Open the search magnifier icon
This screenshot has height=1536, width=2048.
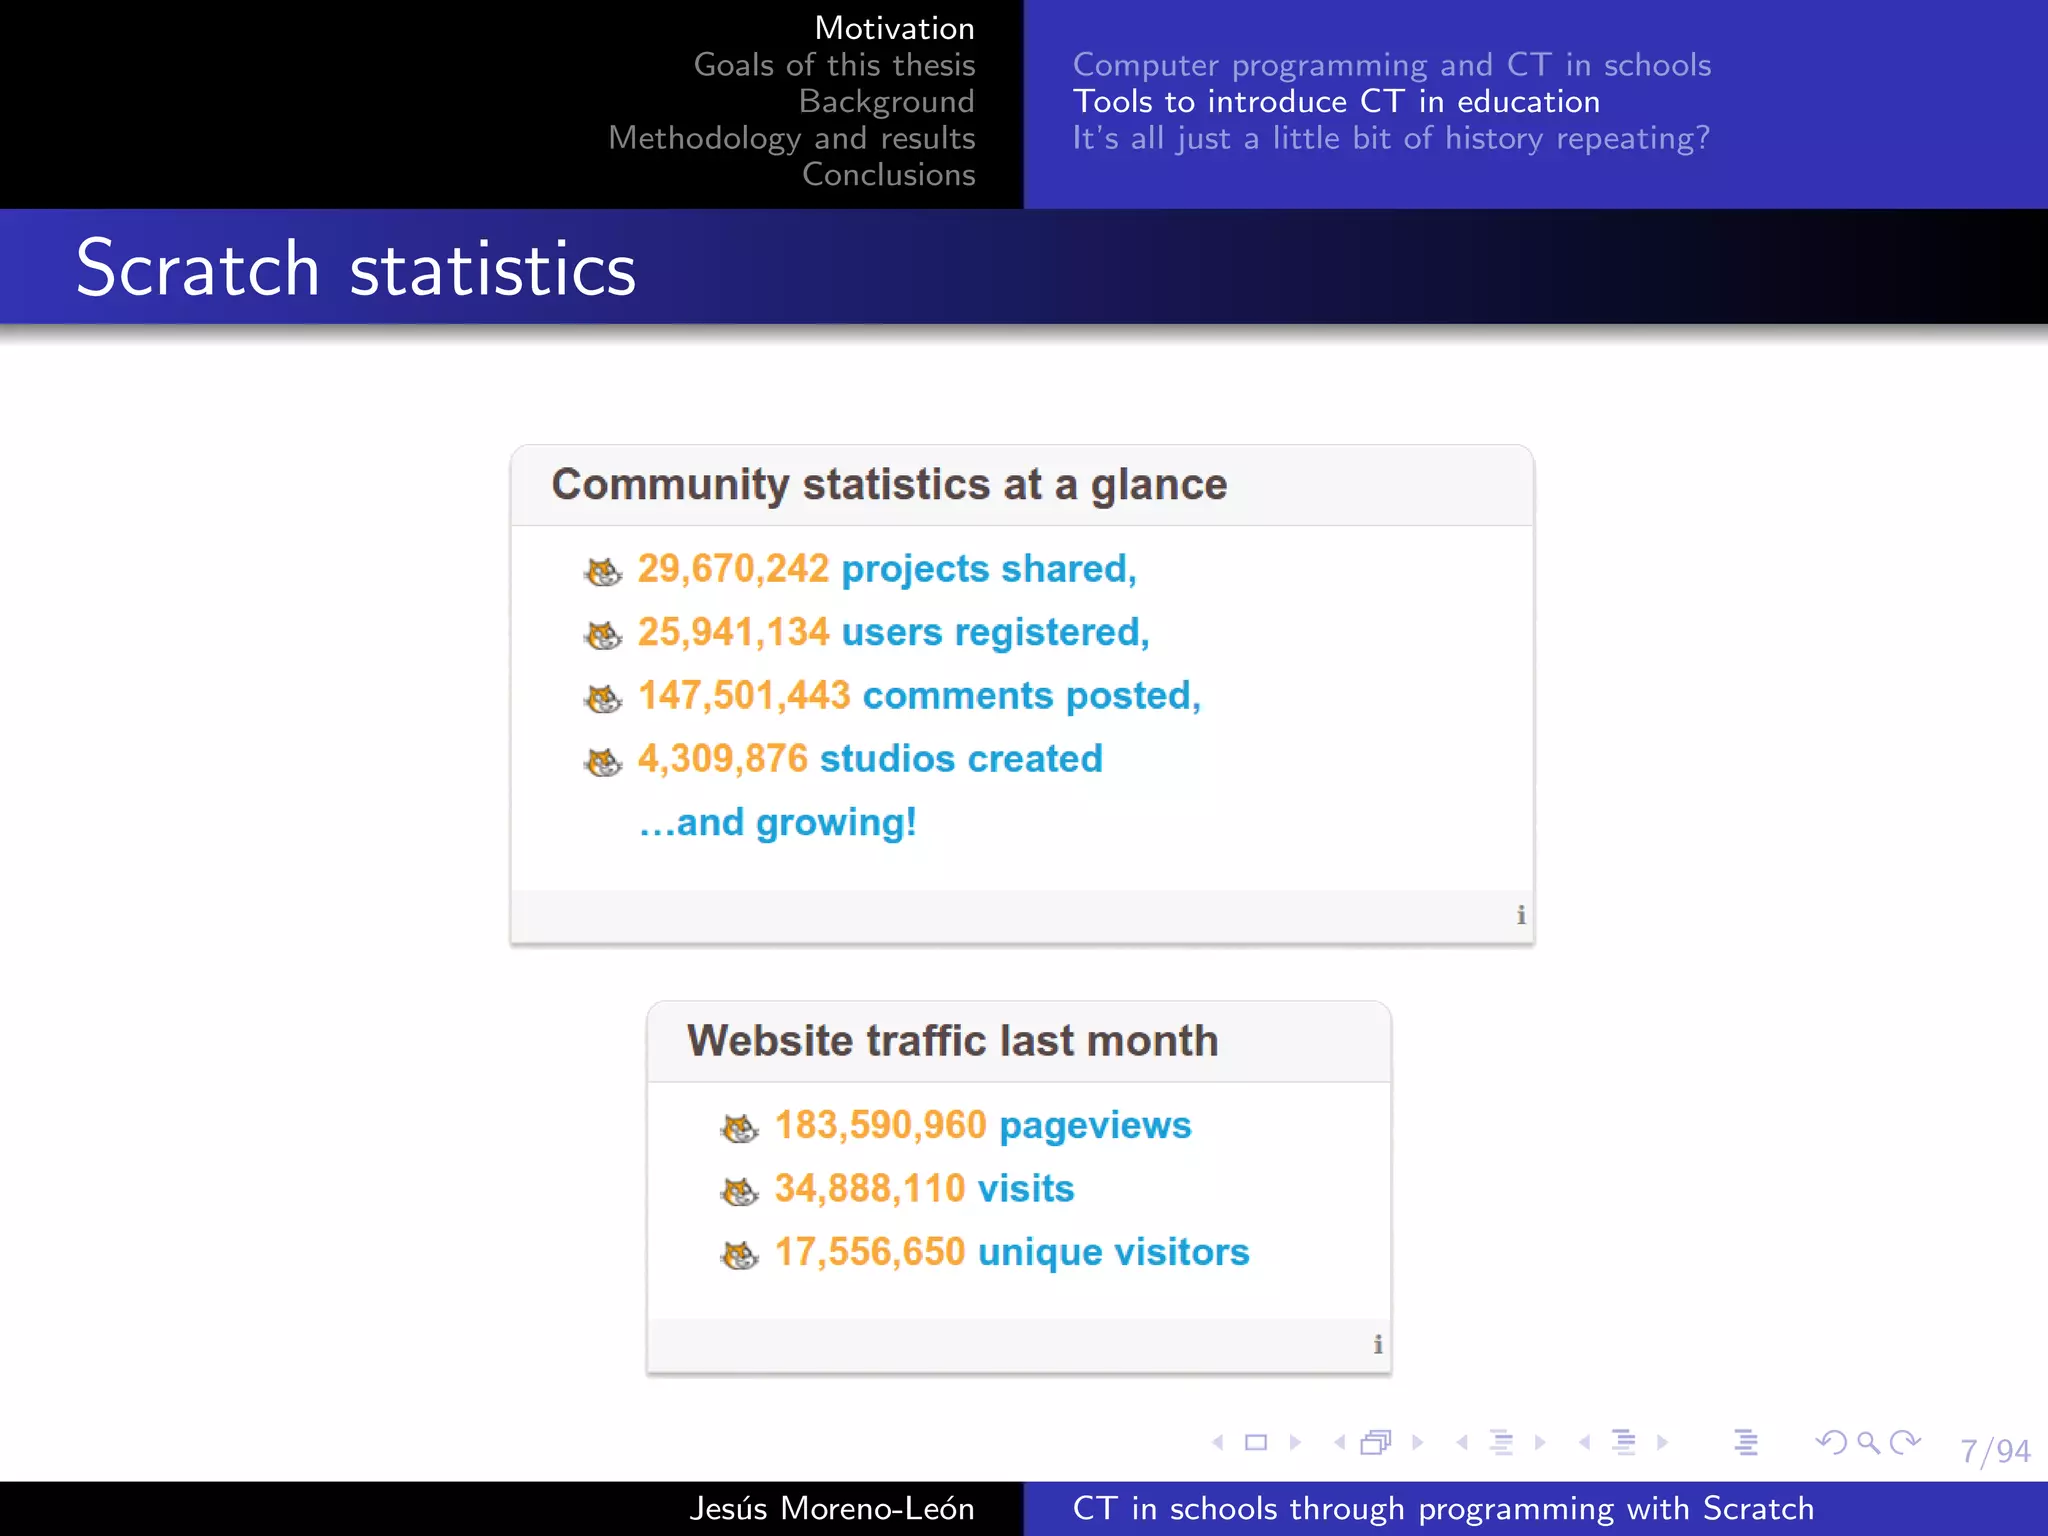1868,1442
